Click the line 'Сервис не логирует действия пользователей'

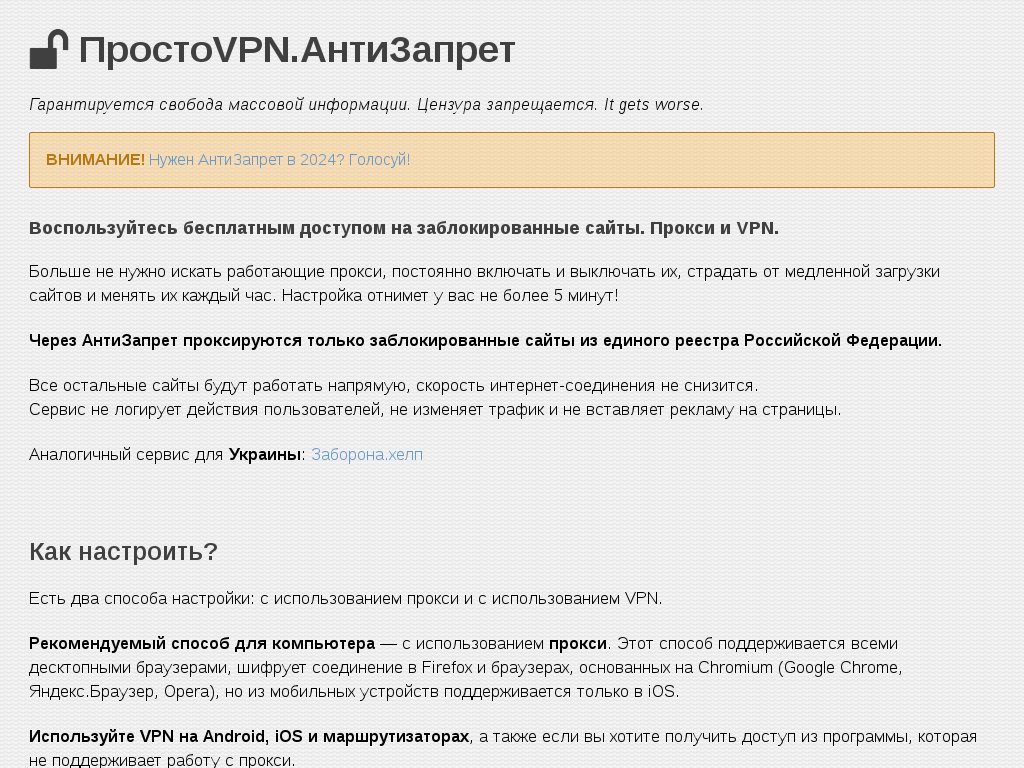click(435, 409)
